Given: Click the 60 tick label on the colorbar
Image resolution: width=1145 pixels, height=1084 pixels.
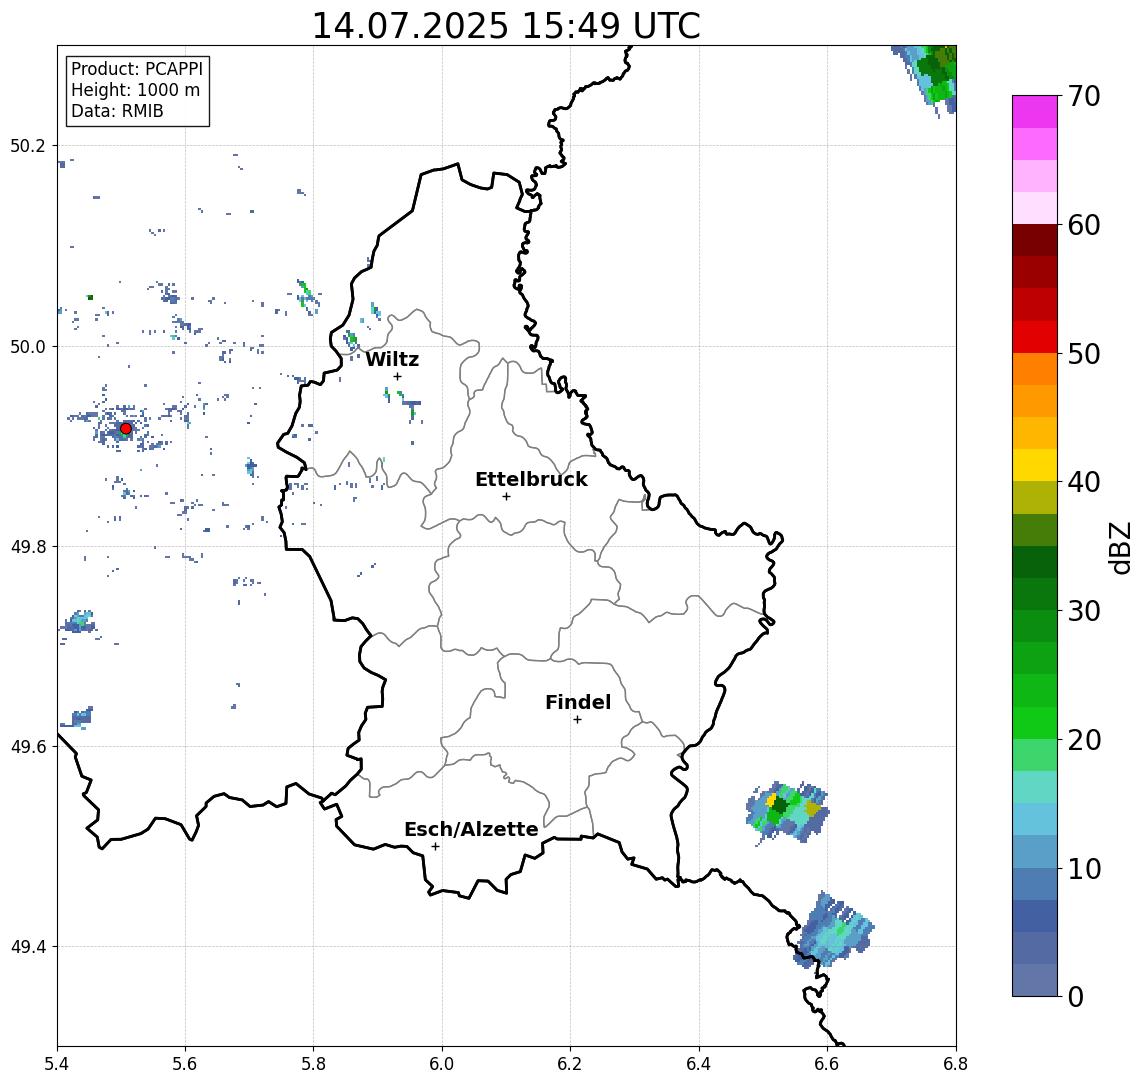Looking at the screenshot, I should pos(1083,225).
